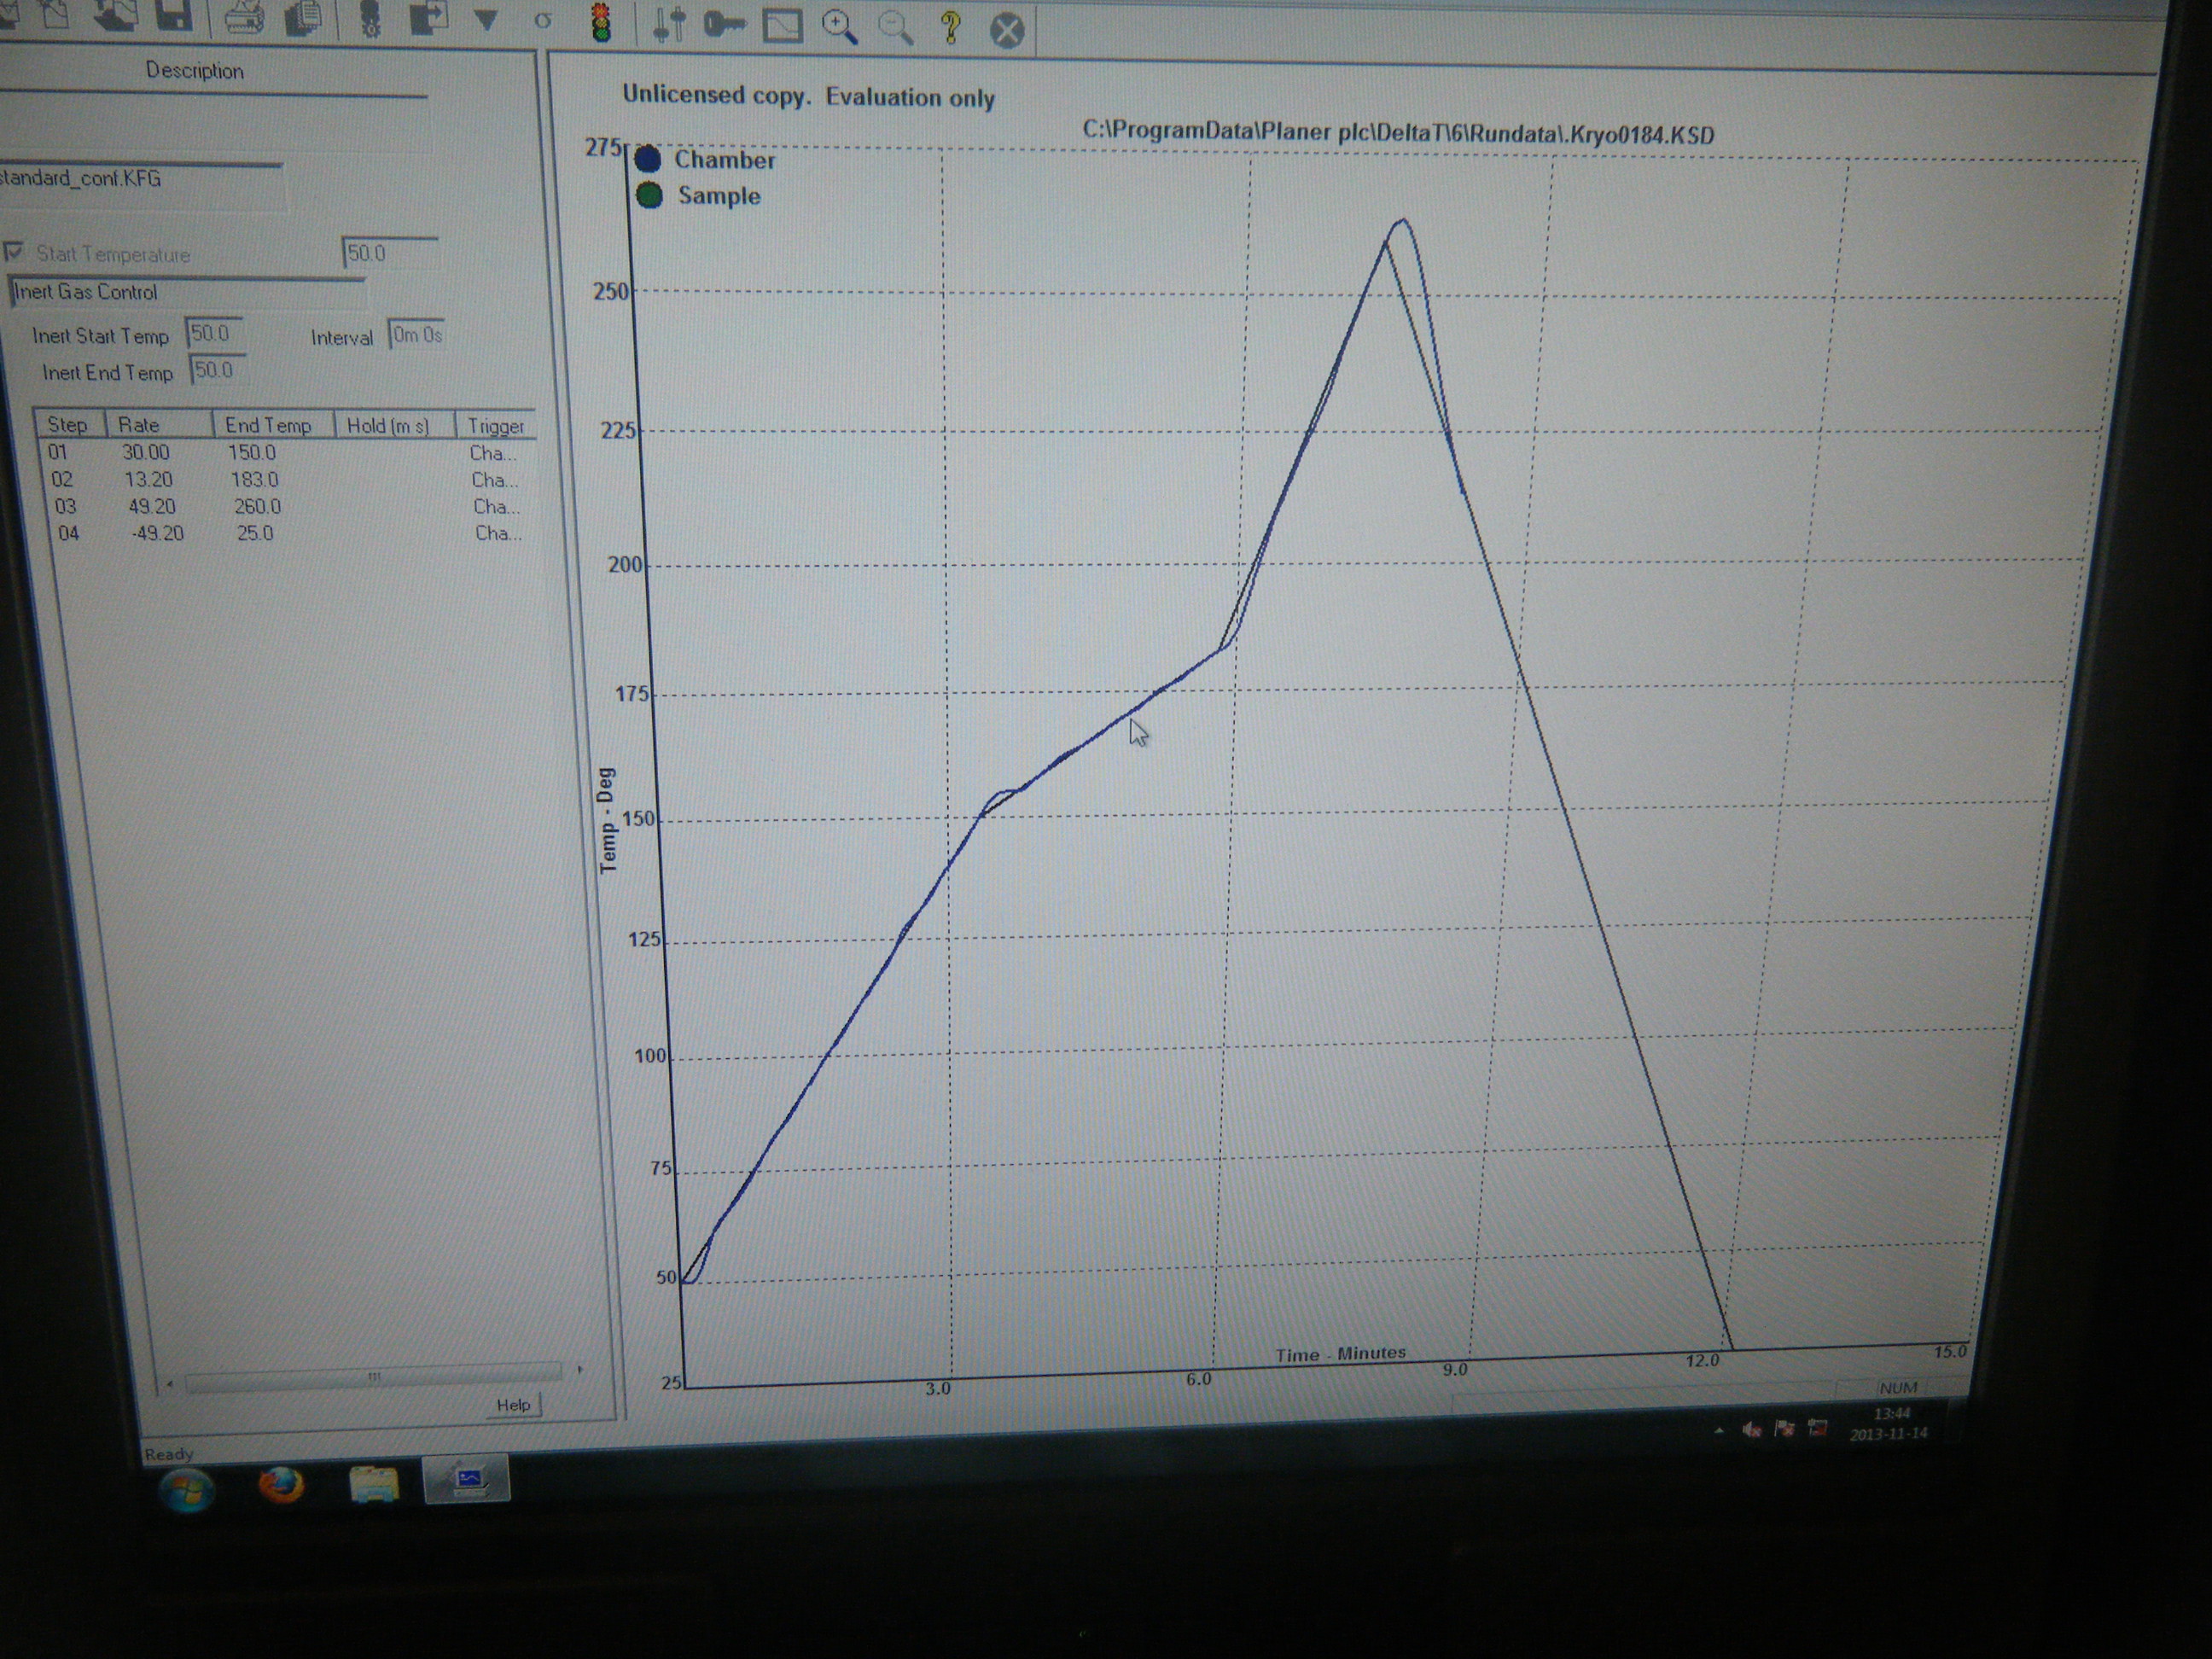Click the DeltaT application taskbar button
2212x1659 pixels.
[467, 1480]
